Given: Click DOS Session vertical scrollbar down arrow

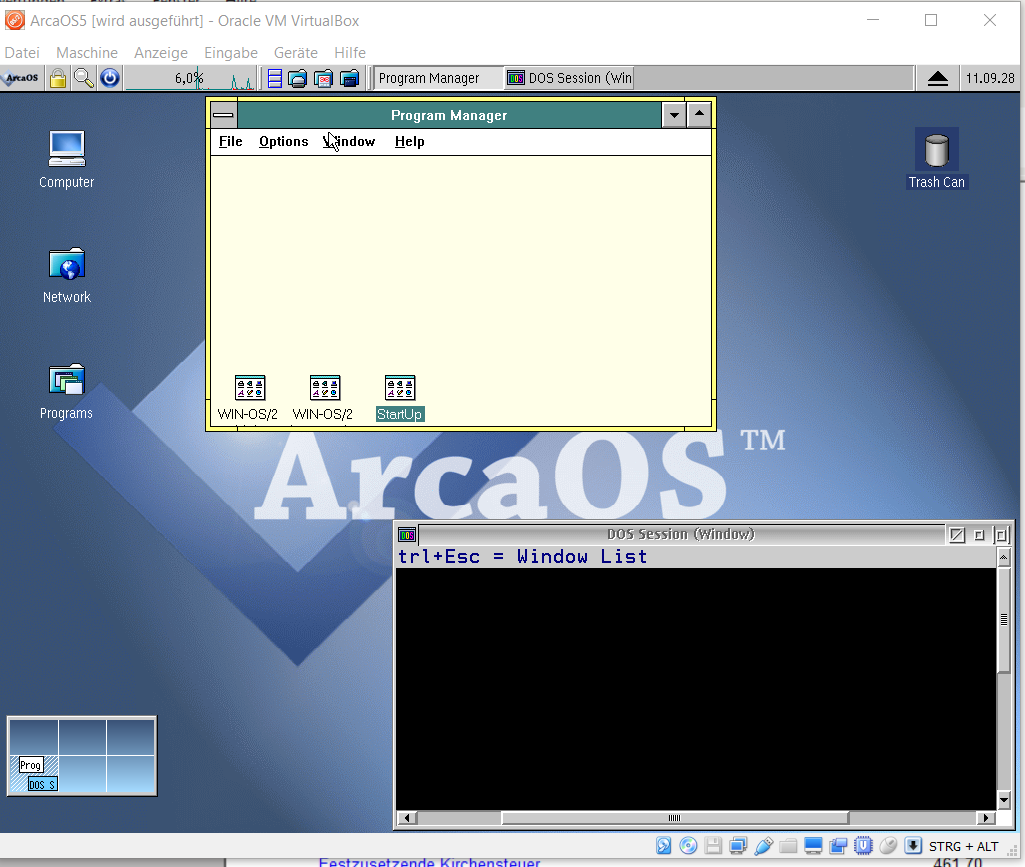Looking at the screenshot, I should click(1003, 799).
